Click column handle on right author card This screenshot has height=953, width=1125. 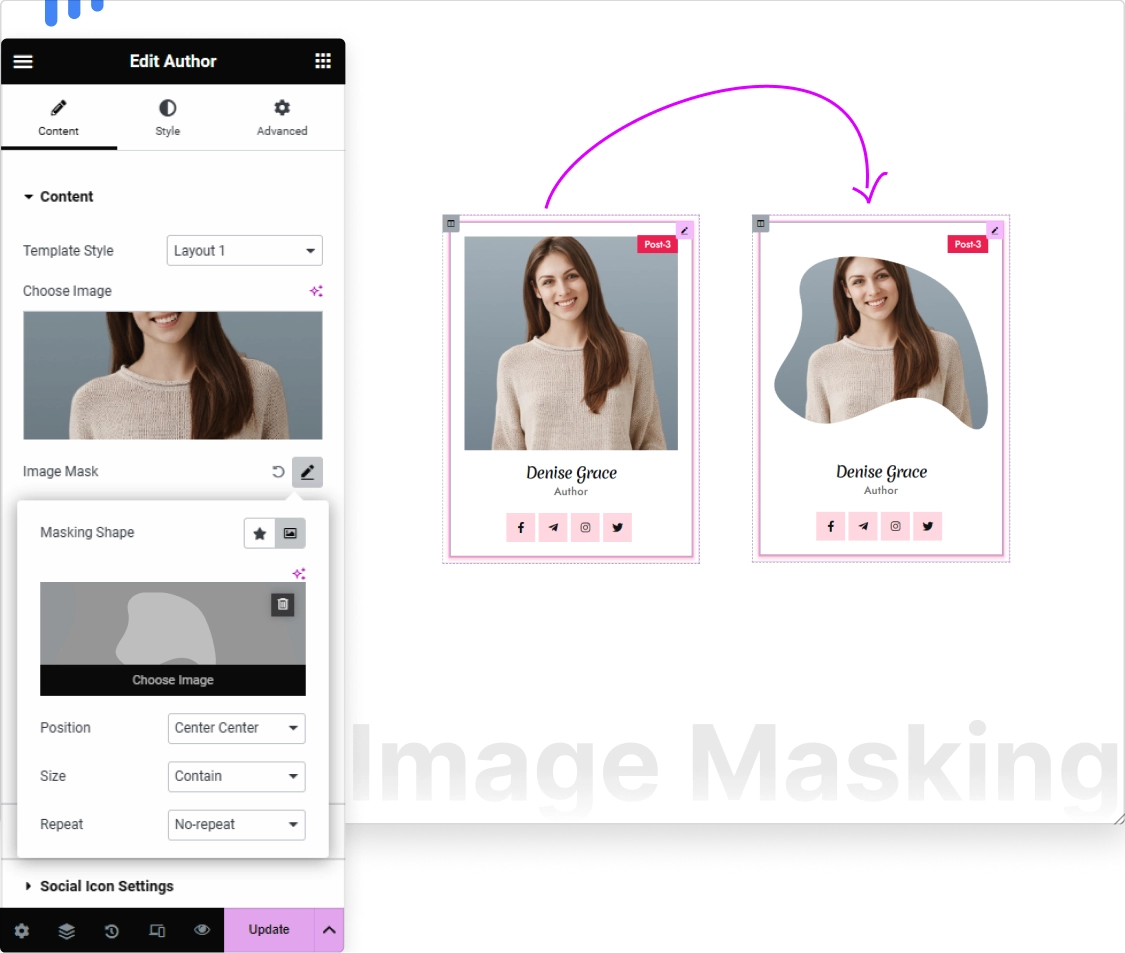click(x=761, y=223)
